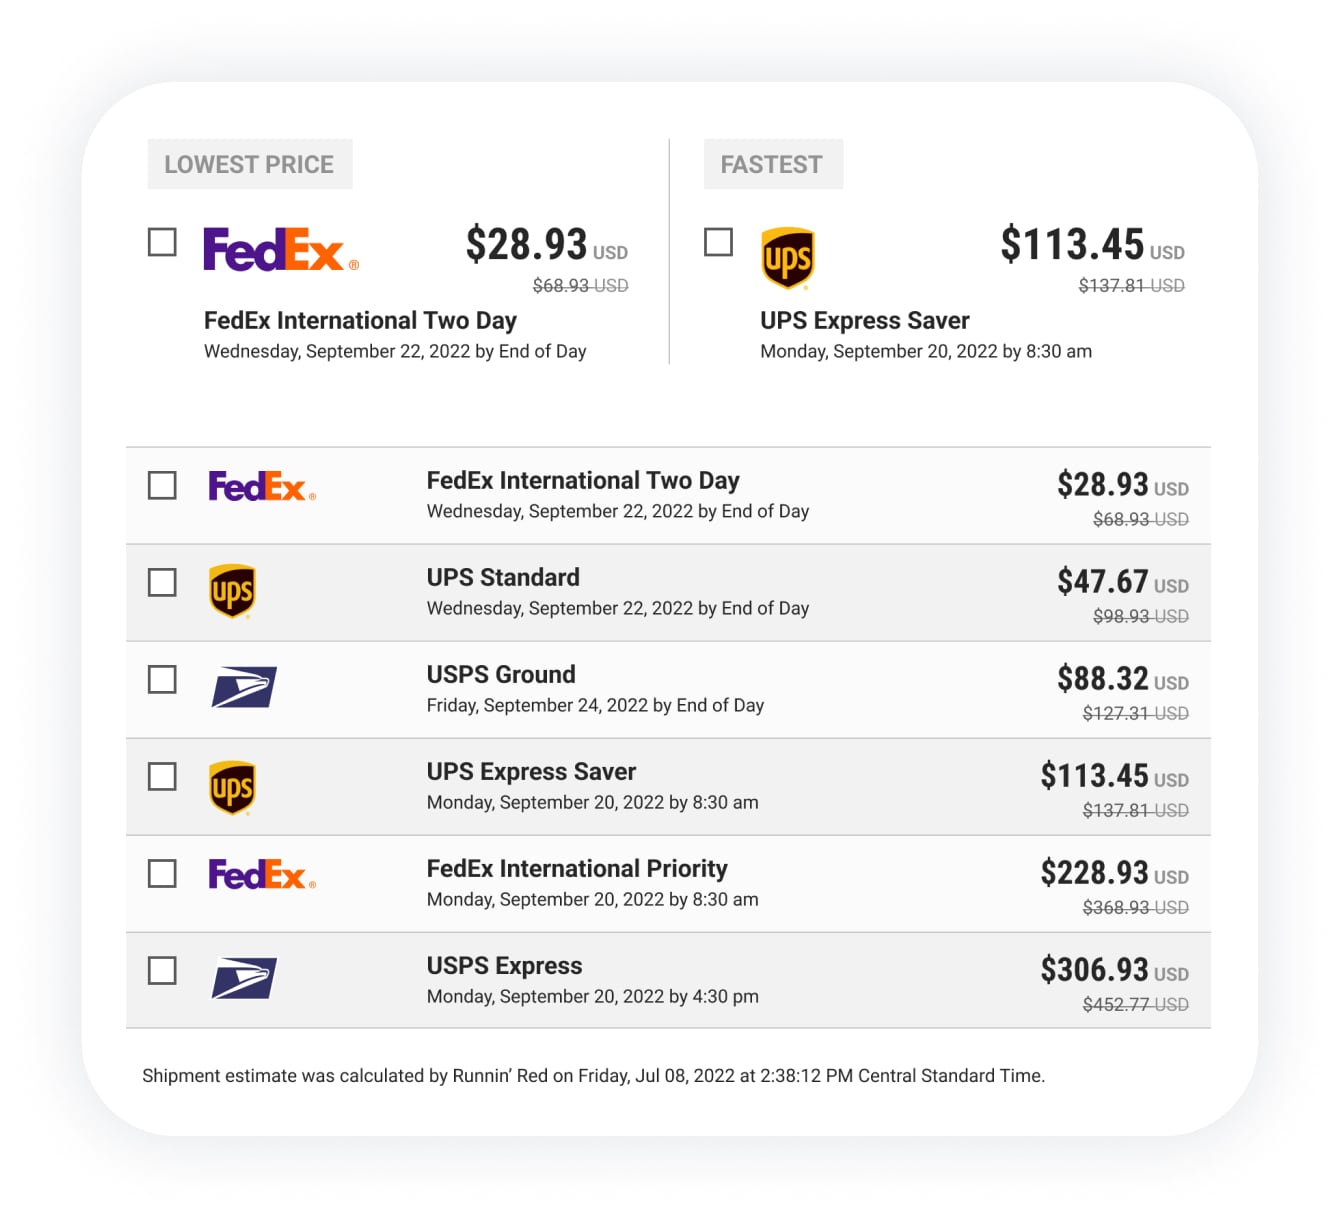Viewport: 1340px width, 1218px height.
Task: Select the USPS Express row checkbox
Action: click(162, 970)
